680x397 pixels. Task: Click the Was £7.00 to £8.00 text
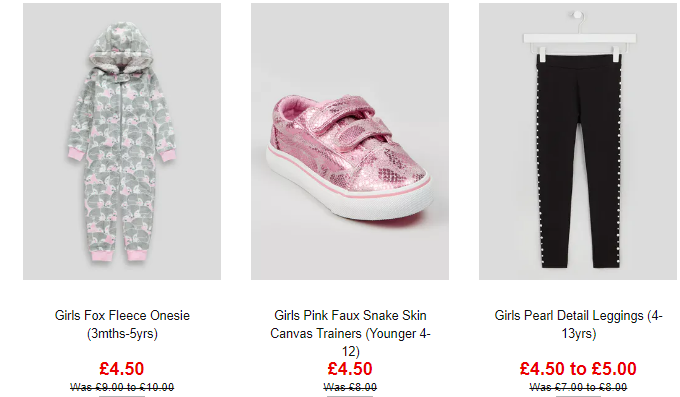click(x=578, y=387)
